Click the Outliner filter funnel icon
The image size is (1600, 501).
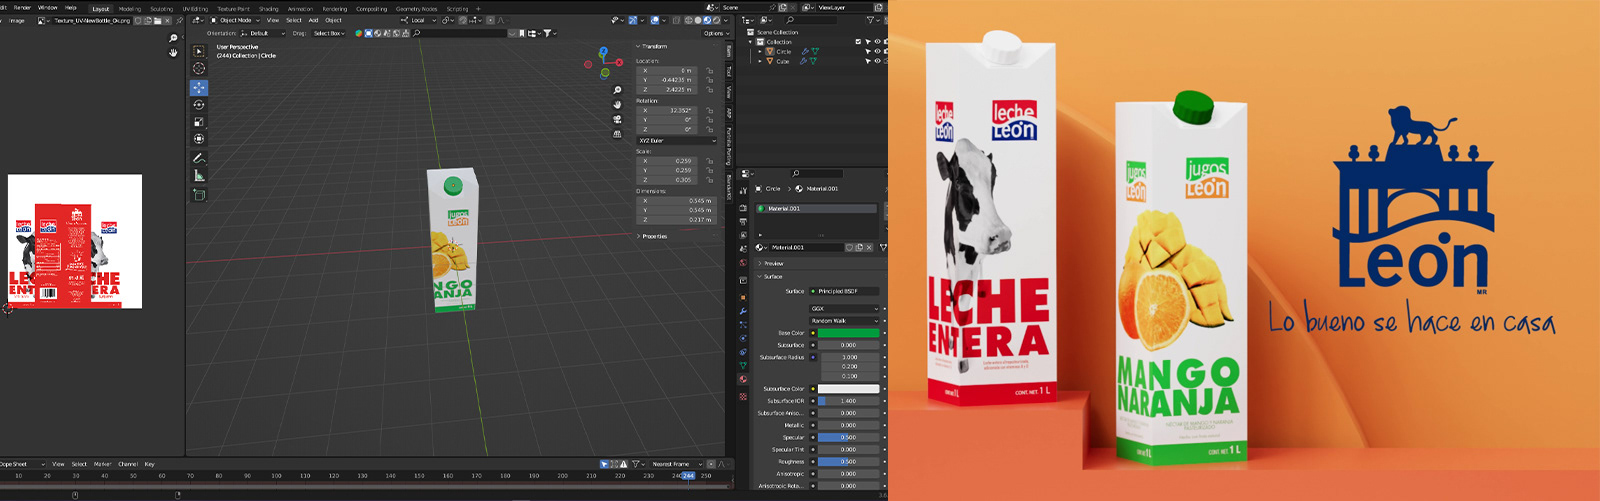tap(871, 20)
